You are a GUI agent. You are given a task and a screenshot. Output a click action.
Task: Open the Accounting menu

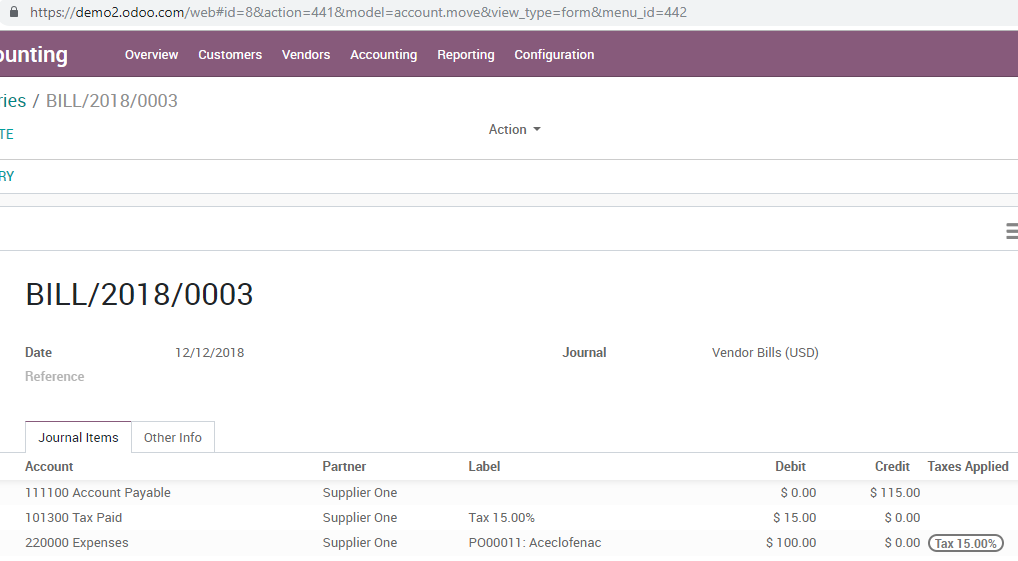[x=384, y=55]
